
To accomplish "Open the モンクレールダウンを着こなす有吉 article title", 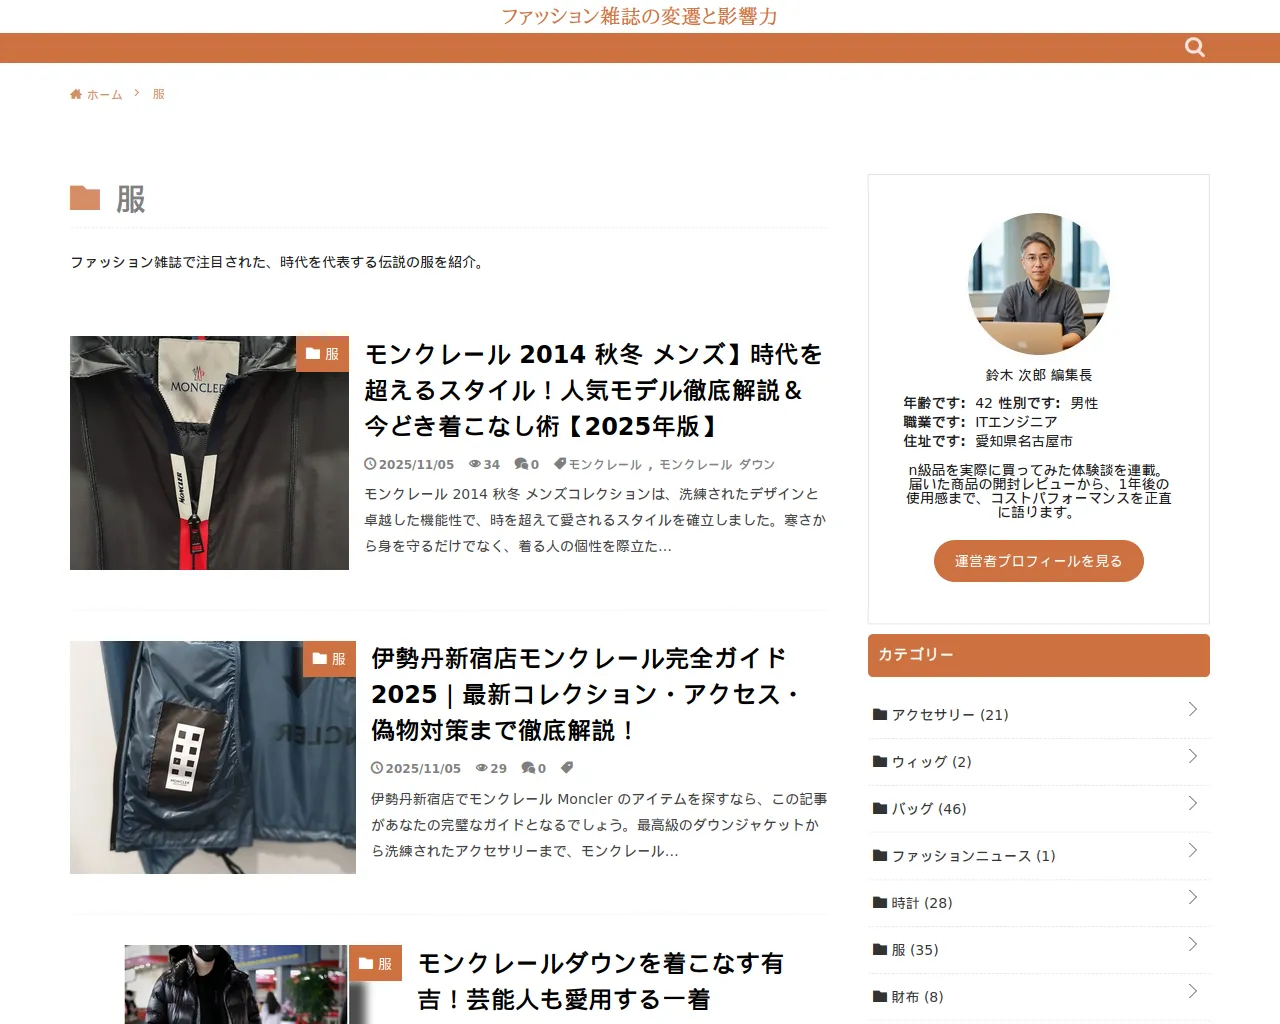I will [601, 981].
